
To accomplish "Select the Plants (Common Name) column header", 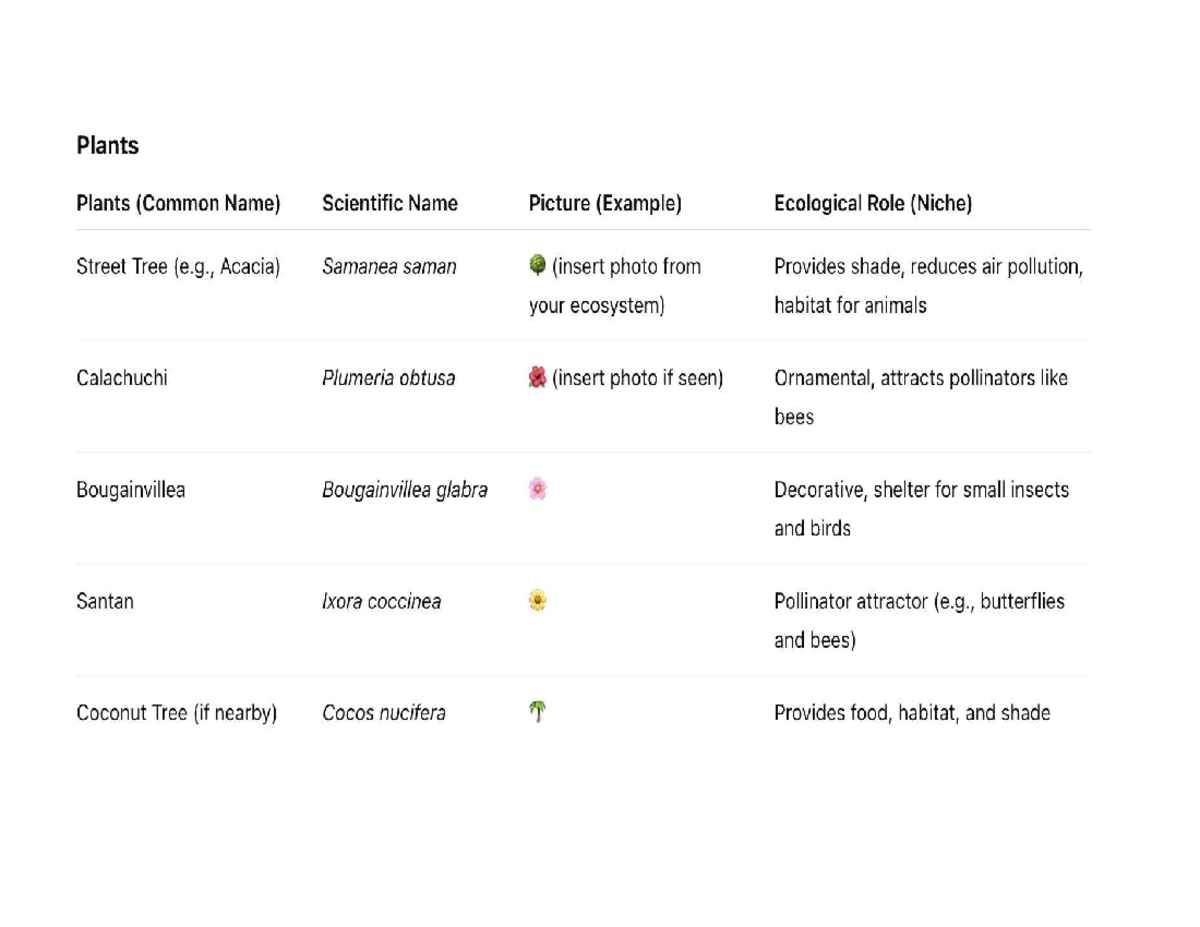I will click(178, 204).
